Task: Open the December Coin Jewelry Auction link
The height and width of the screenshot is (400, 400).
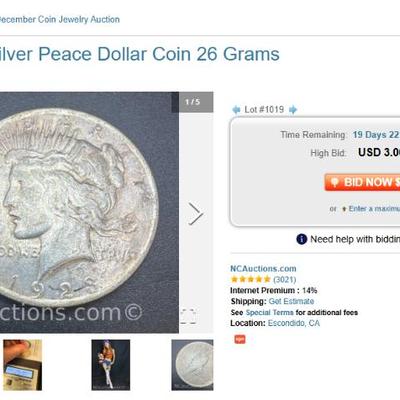Action: [x=59, y=19]
